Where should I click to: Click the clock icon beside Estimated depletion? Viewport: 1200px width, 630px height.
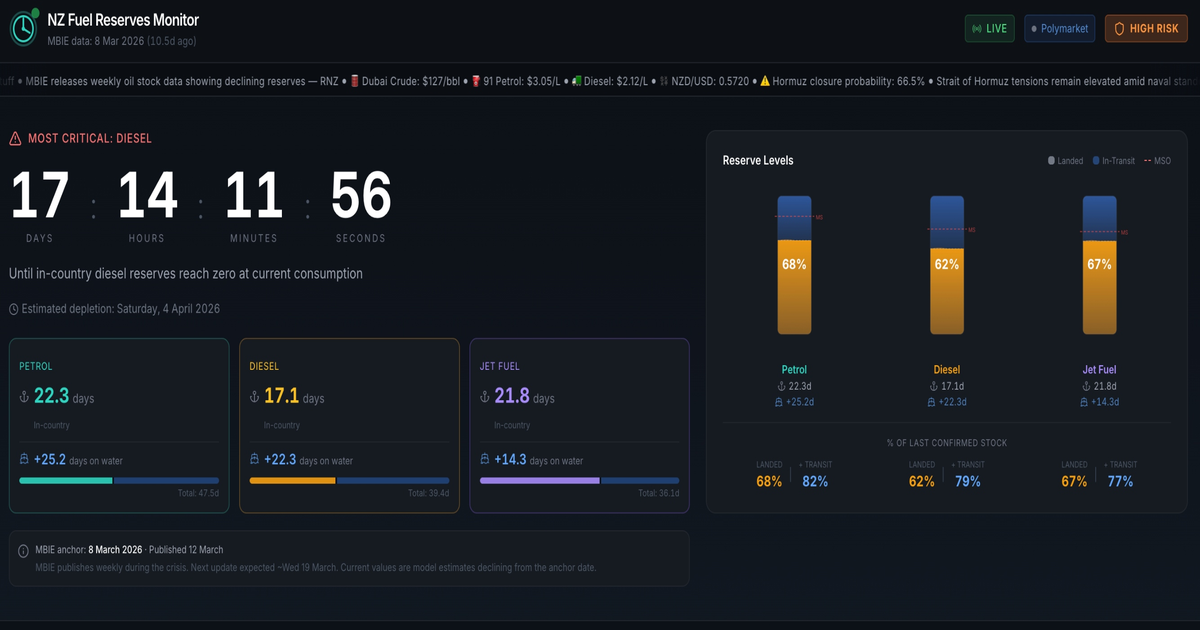click(14, 309)
